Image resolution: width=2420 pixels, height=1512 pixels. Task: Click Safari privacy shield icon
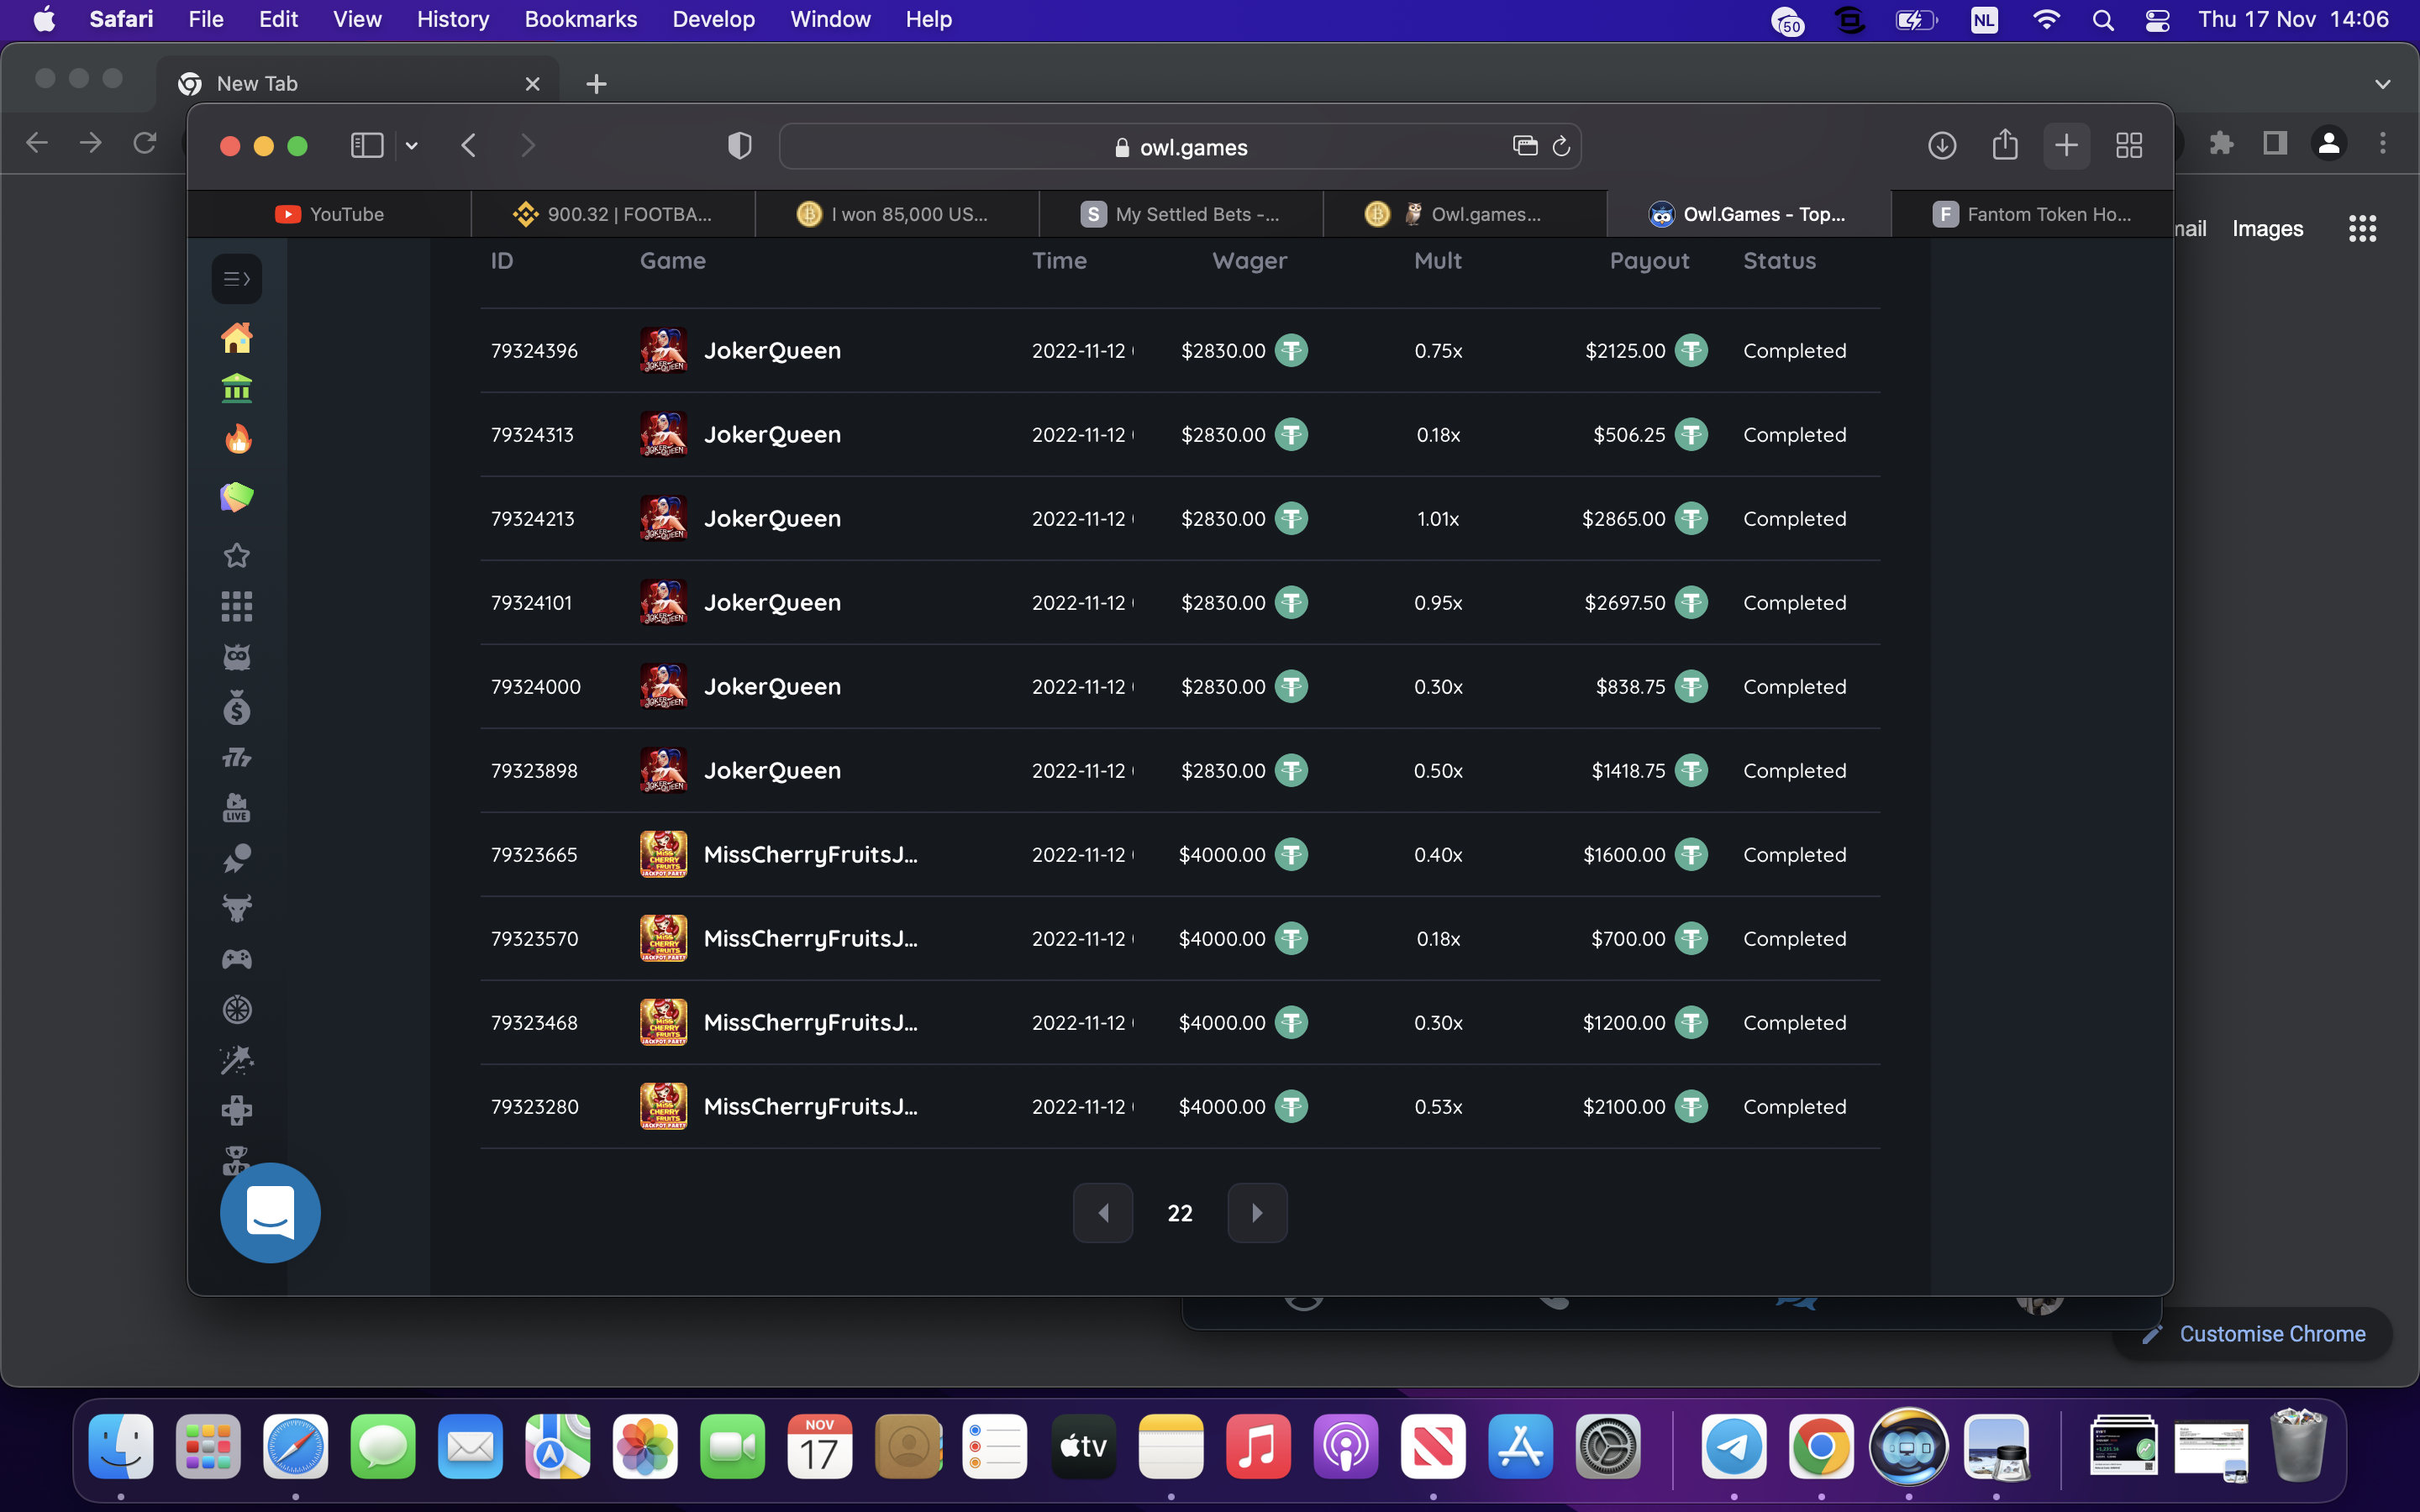pos(739,146)
